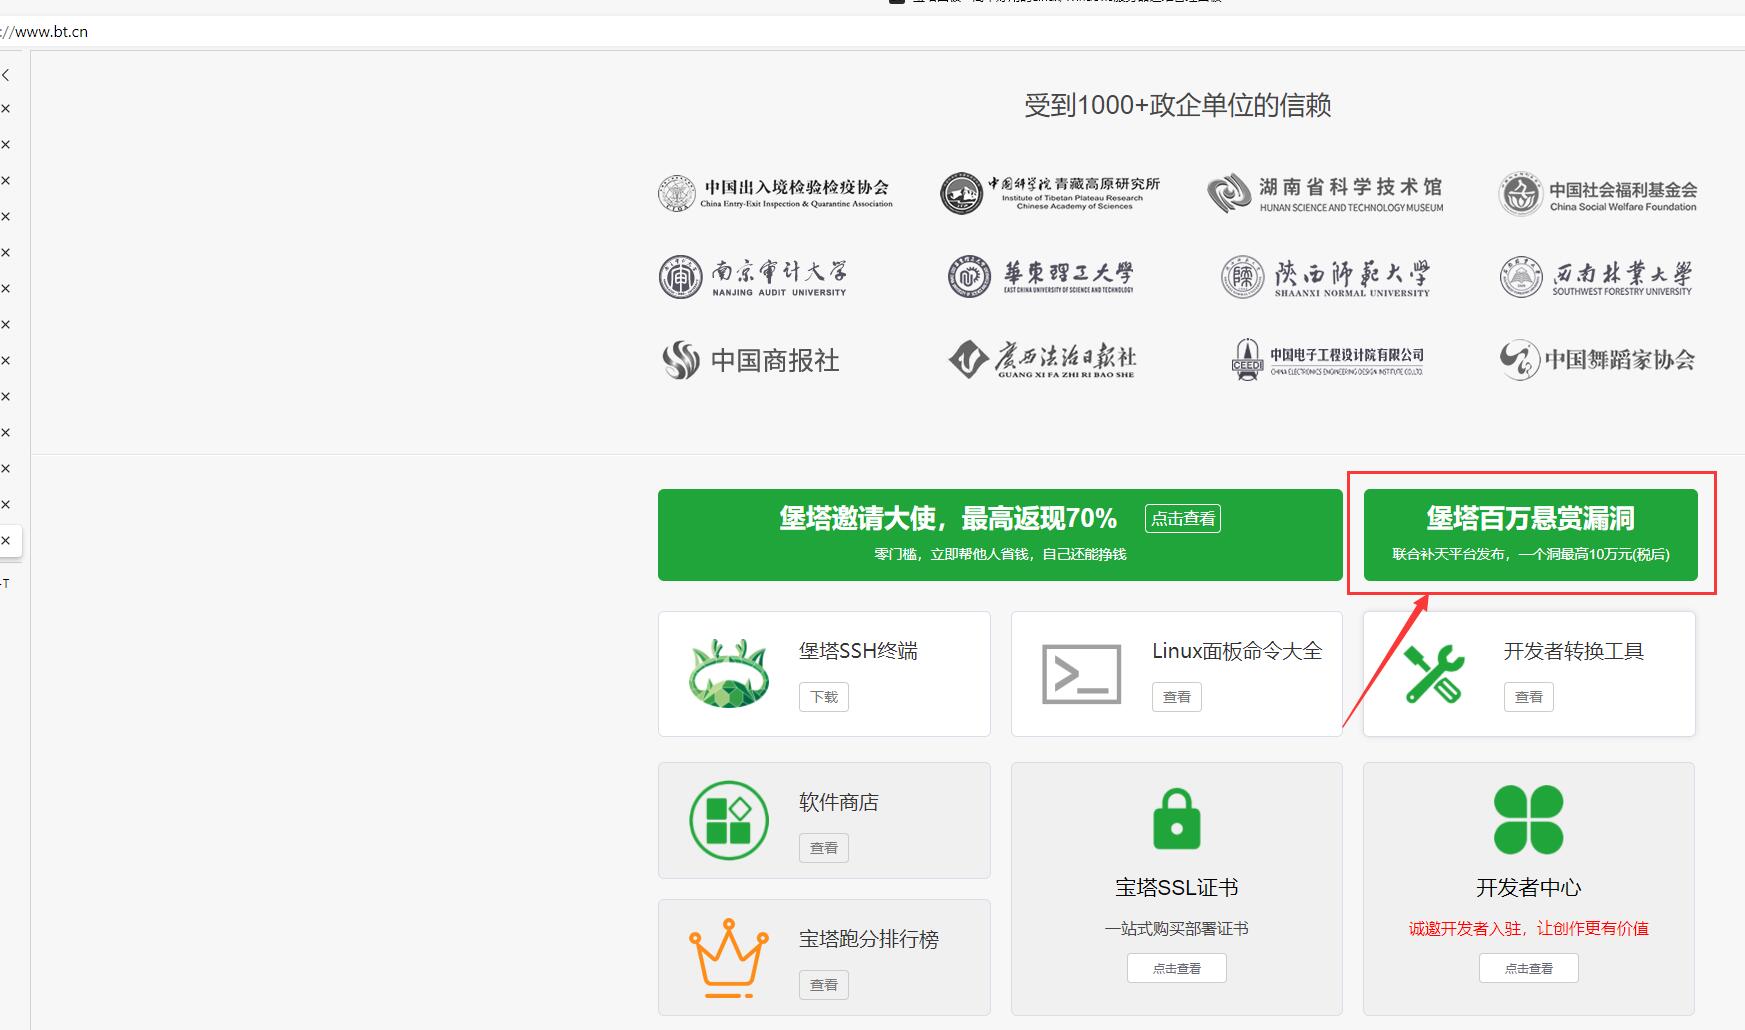Click the green four-leaf clover 开发者中心 icon
The image size is (1745, 1030).
(1528, 819)
